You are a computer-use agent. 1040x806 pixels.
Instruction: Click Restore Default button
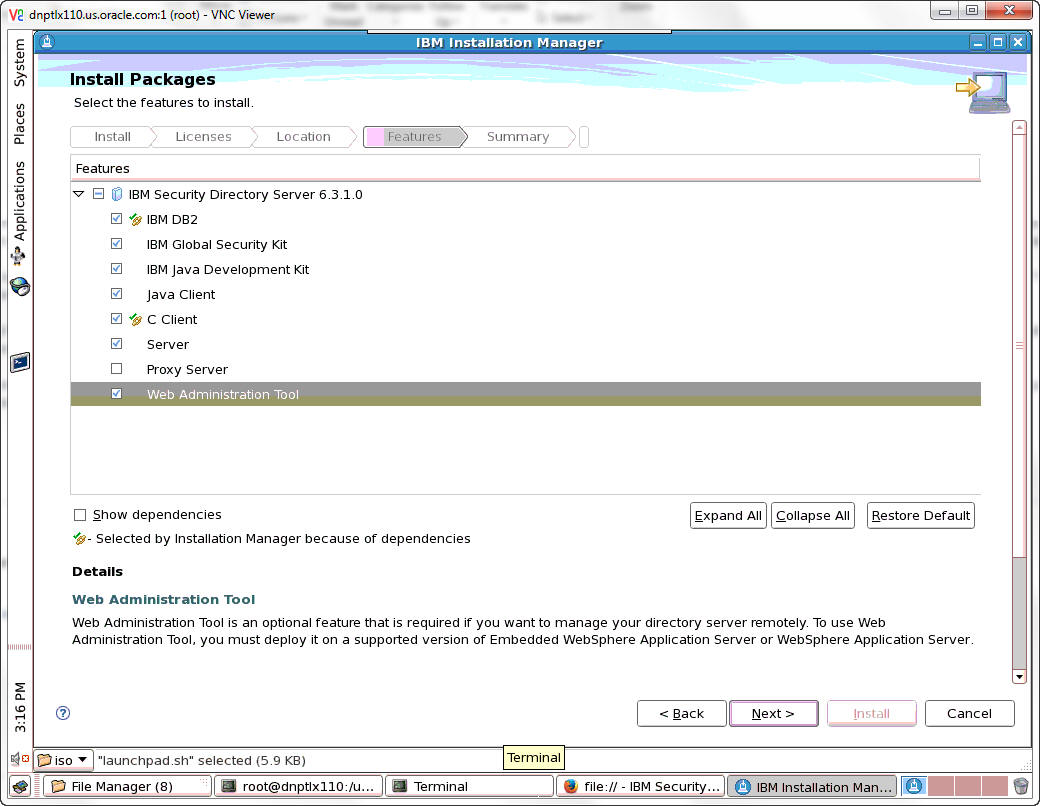(x=921, y=515)
